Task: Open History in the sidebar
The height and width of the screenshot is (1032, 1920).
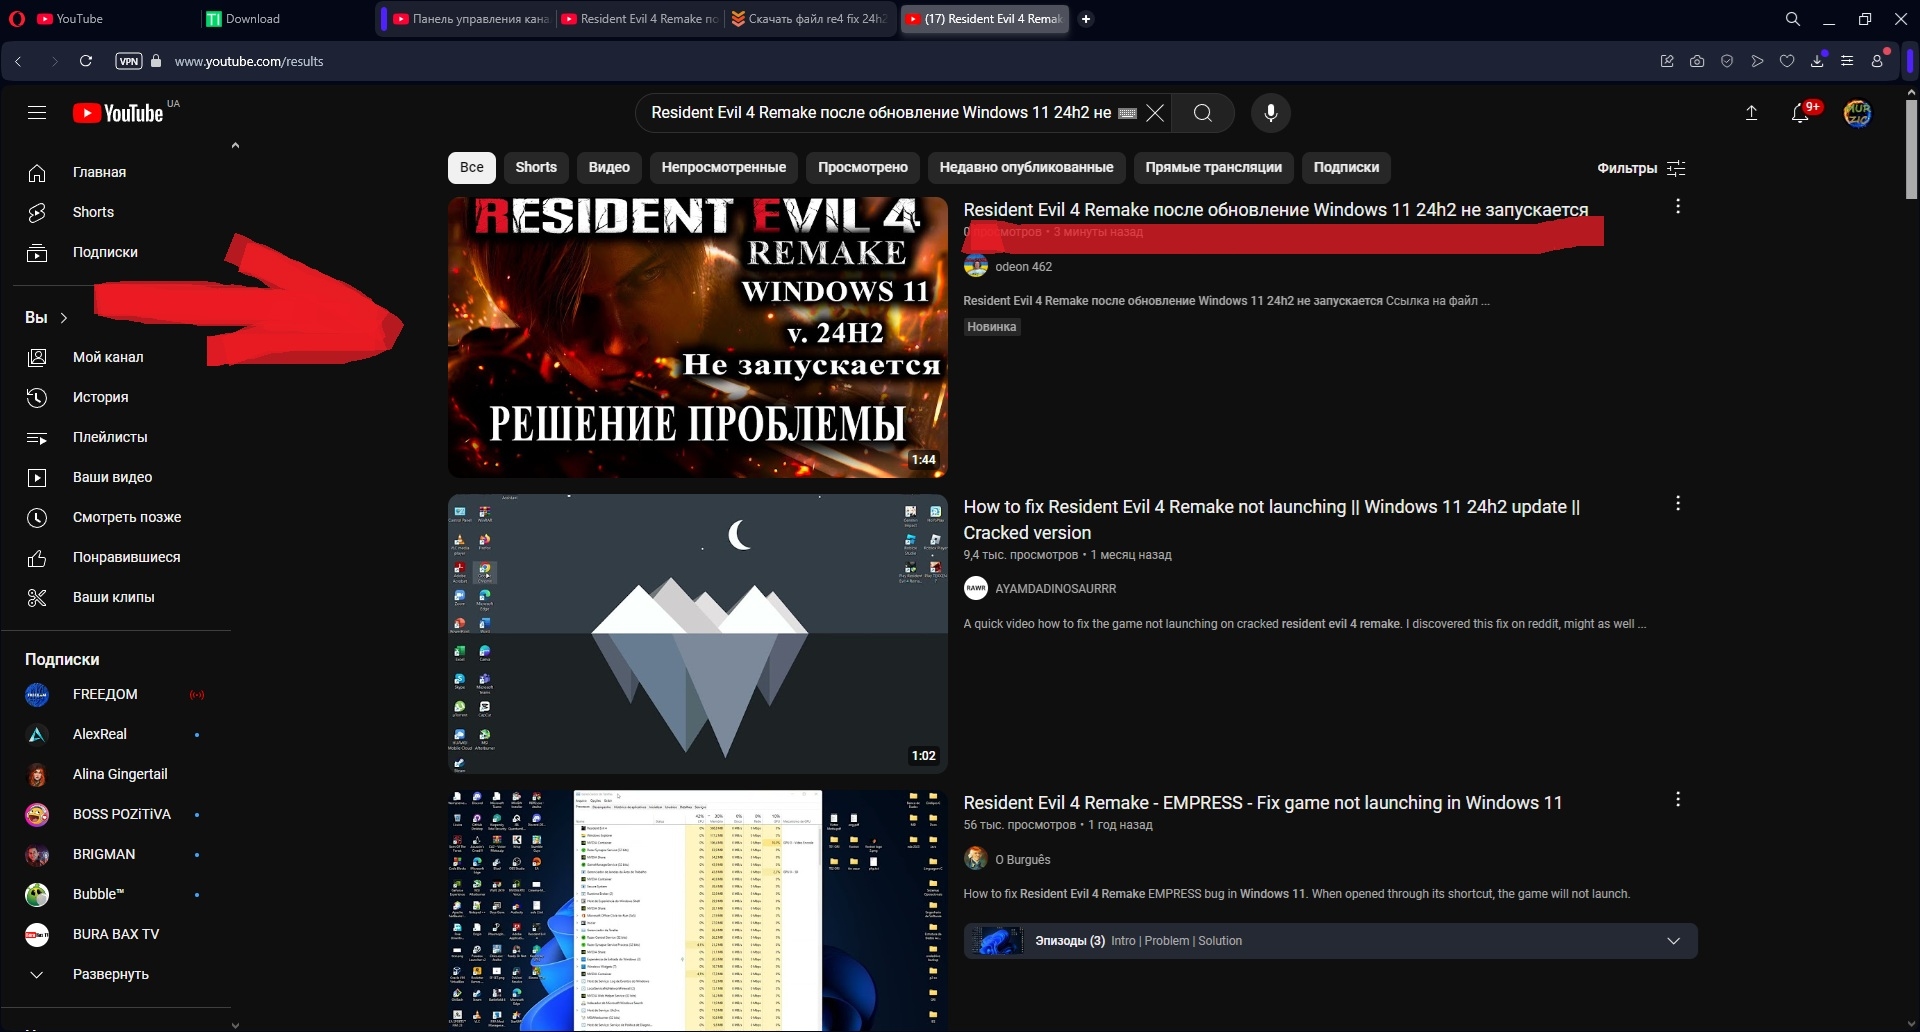Action: tap(100, 397)
